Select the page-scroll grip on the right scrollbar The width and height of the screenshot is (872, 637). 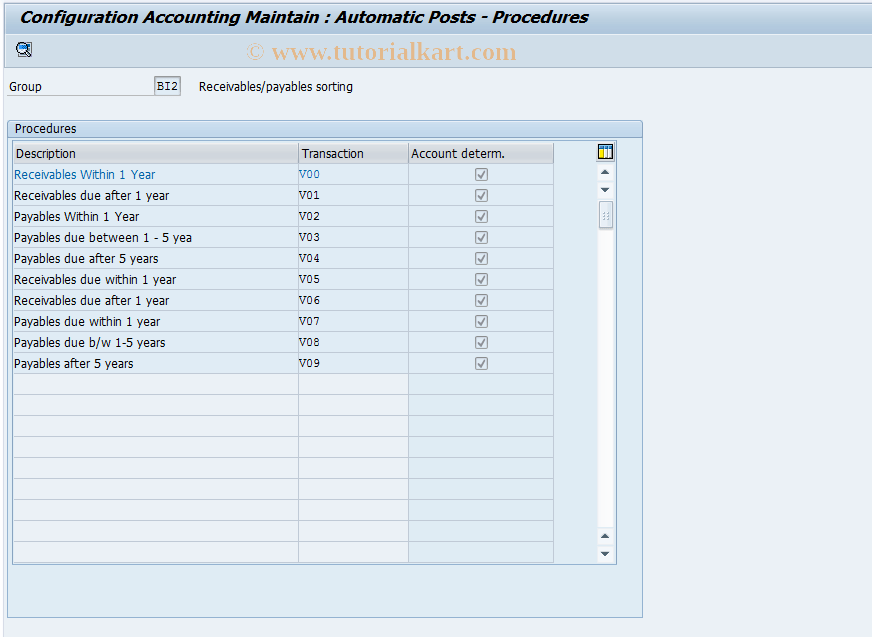click(604, 214)
